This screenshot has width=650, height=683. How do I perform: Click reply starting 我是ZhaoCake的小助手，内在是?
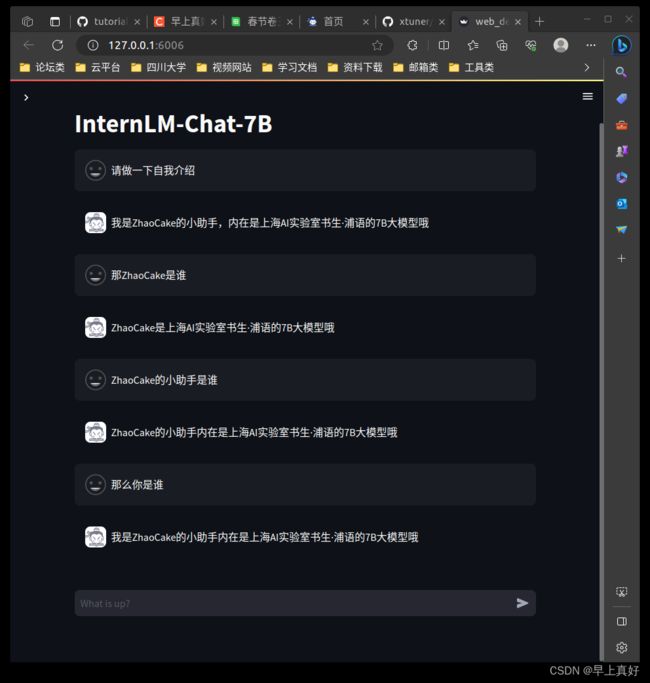pos(270,223)
